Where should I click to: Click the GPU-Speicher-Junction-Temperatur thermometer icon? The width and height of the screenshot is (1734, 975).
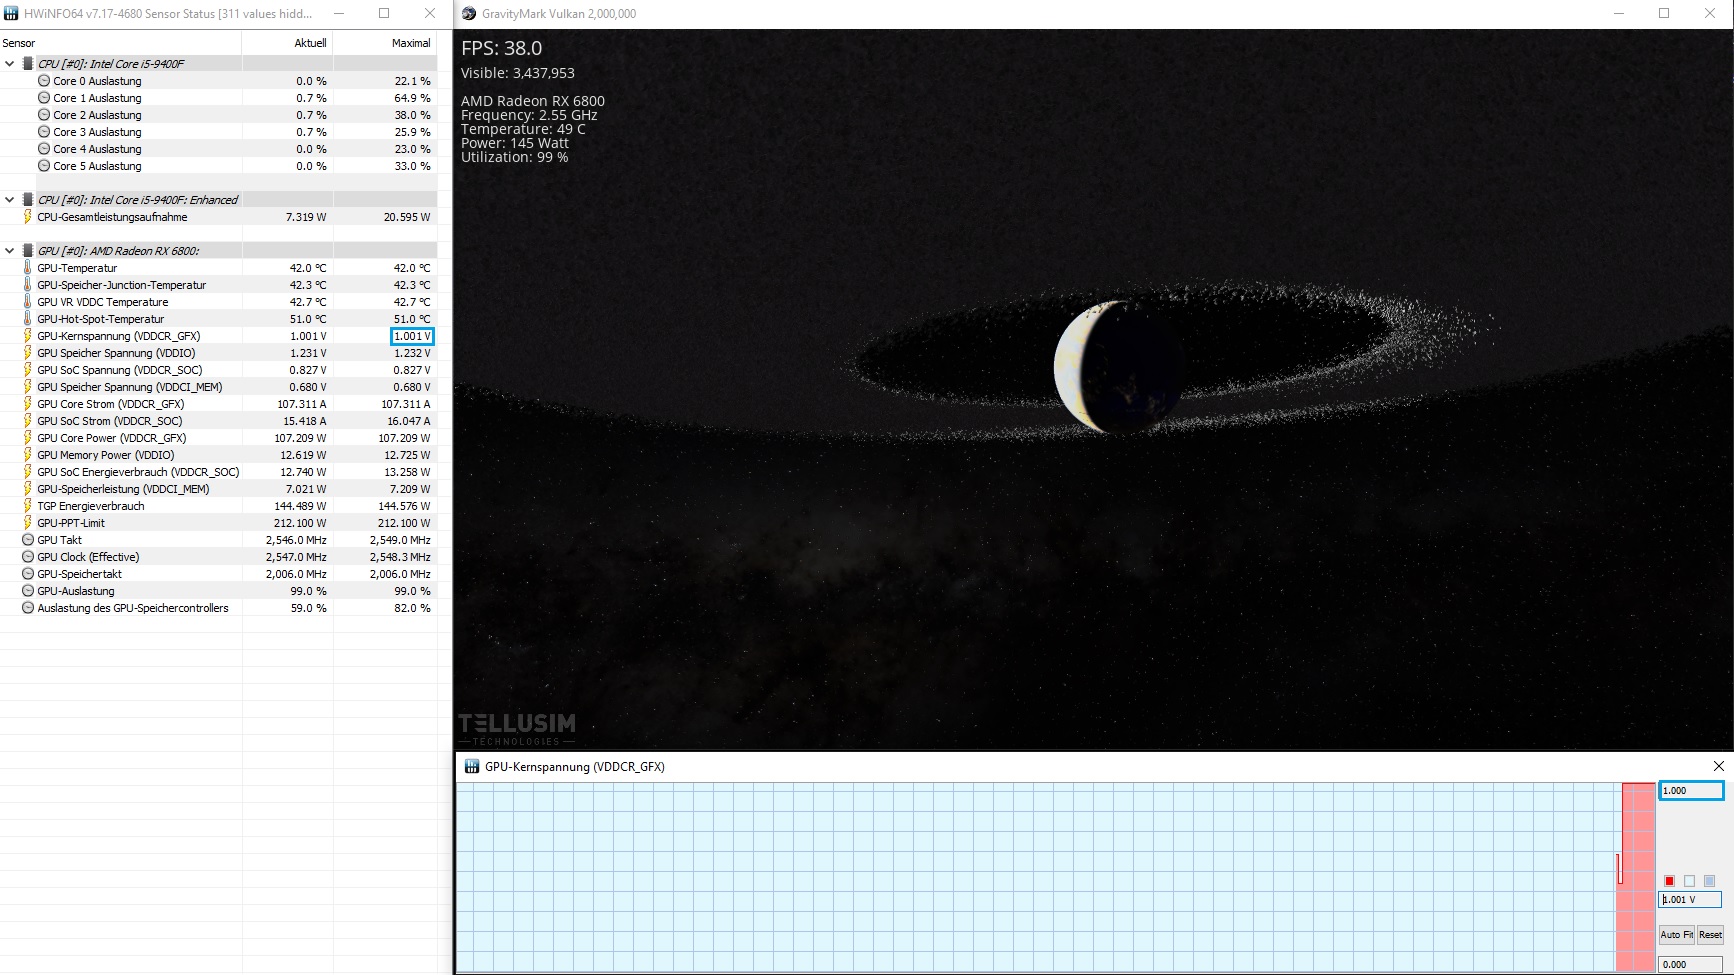pyautogui.click(x=28, y=285)
